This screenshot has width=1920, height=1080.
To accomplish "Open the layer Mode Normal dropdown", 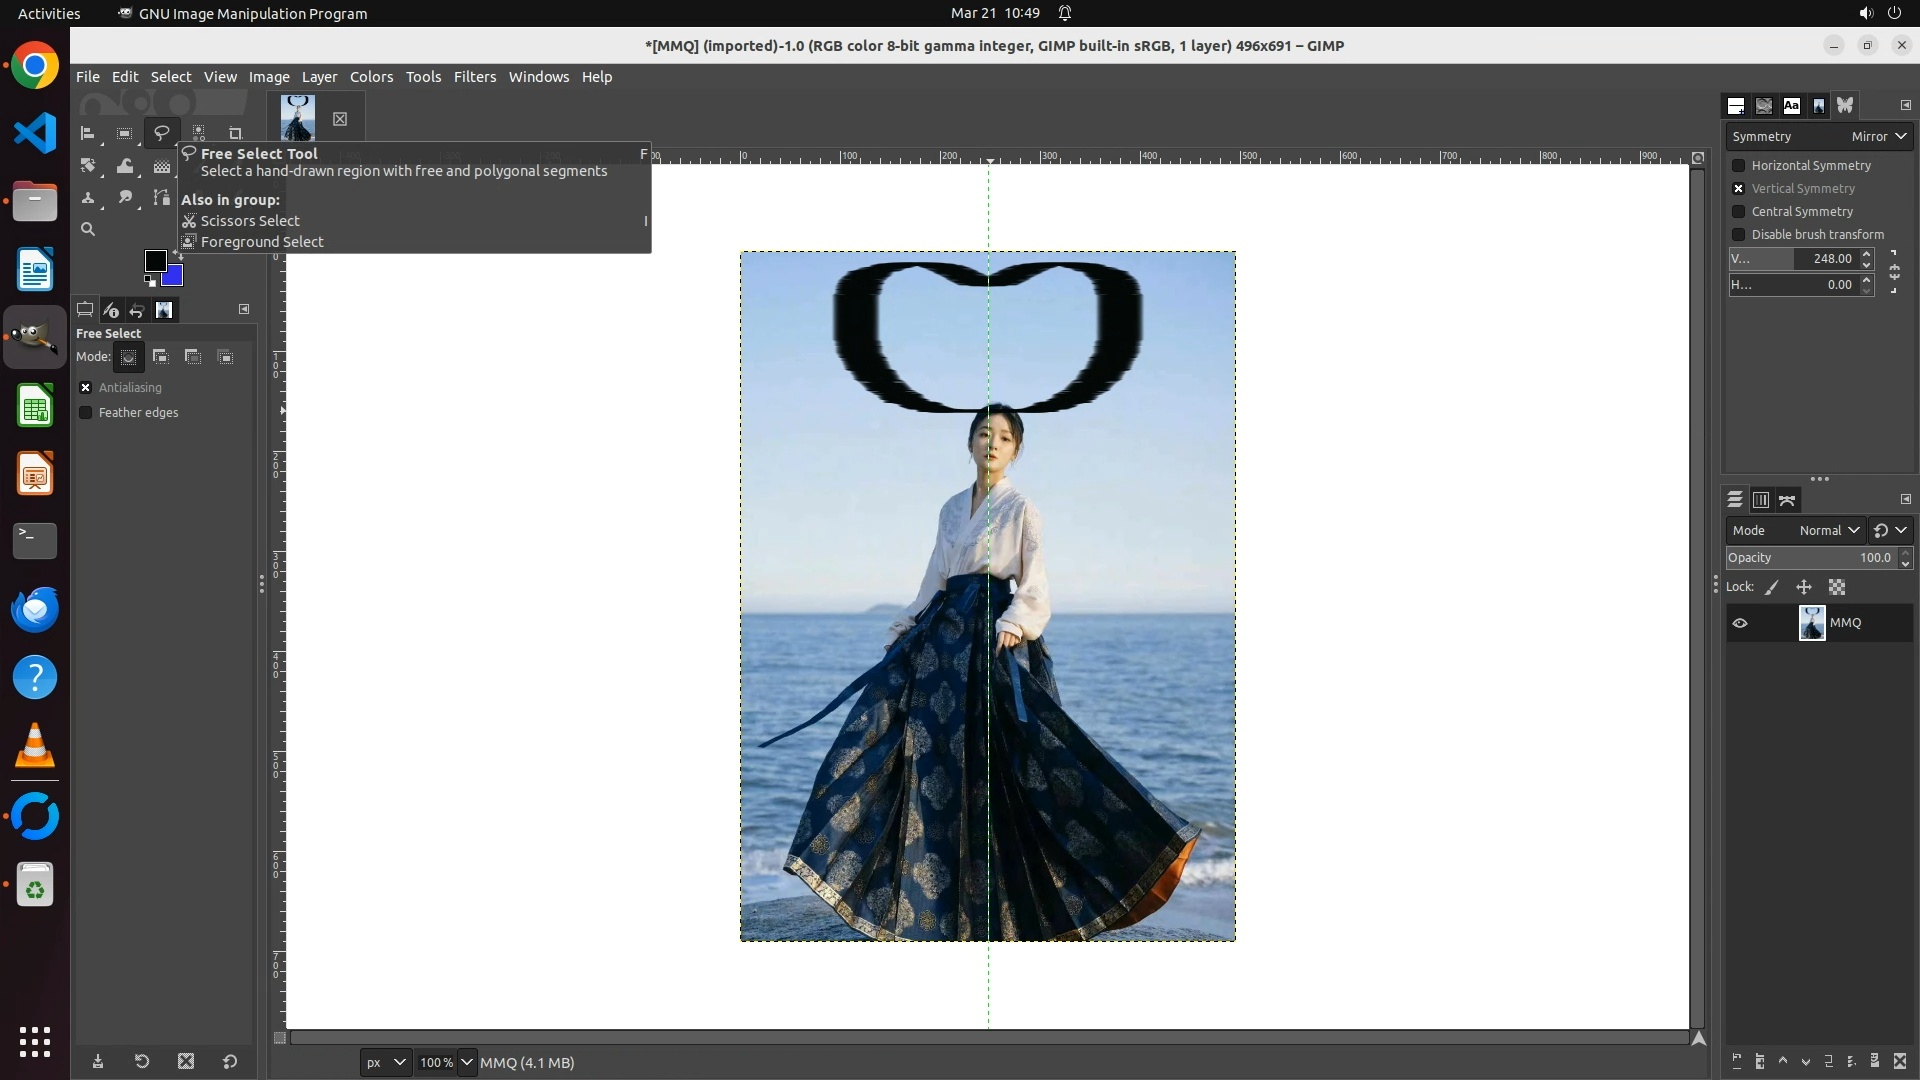I will pyautogui.click(x=1829, y=530).
